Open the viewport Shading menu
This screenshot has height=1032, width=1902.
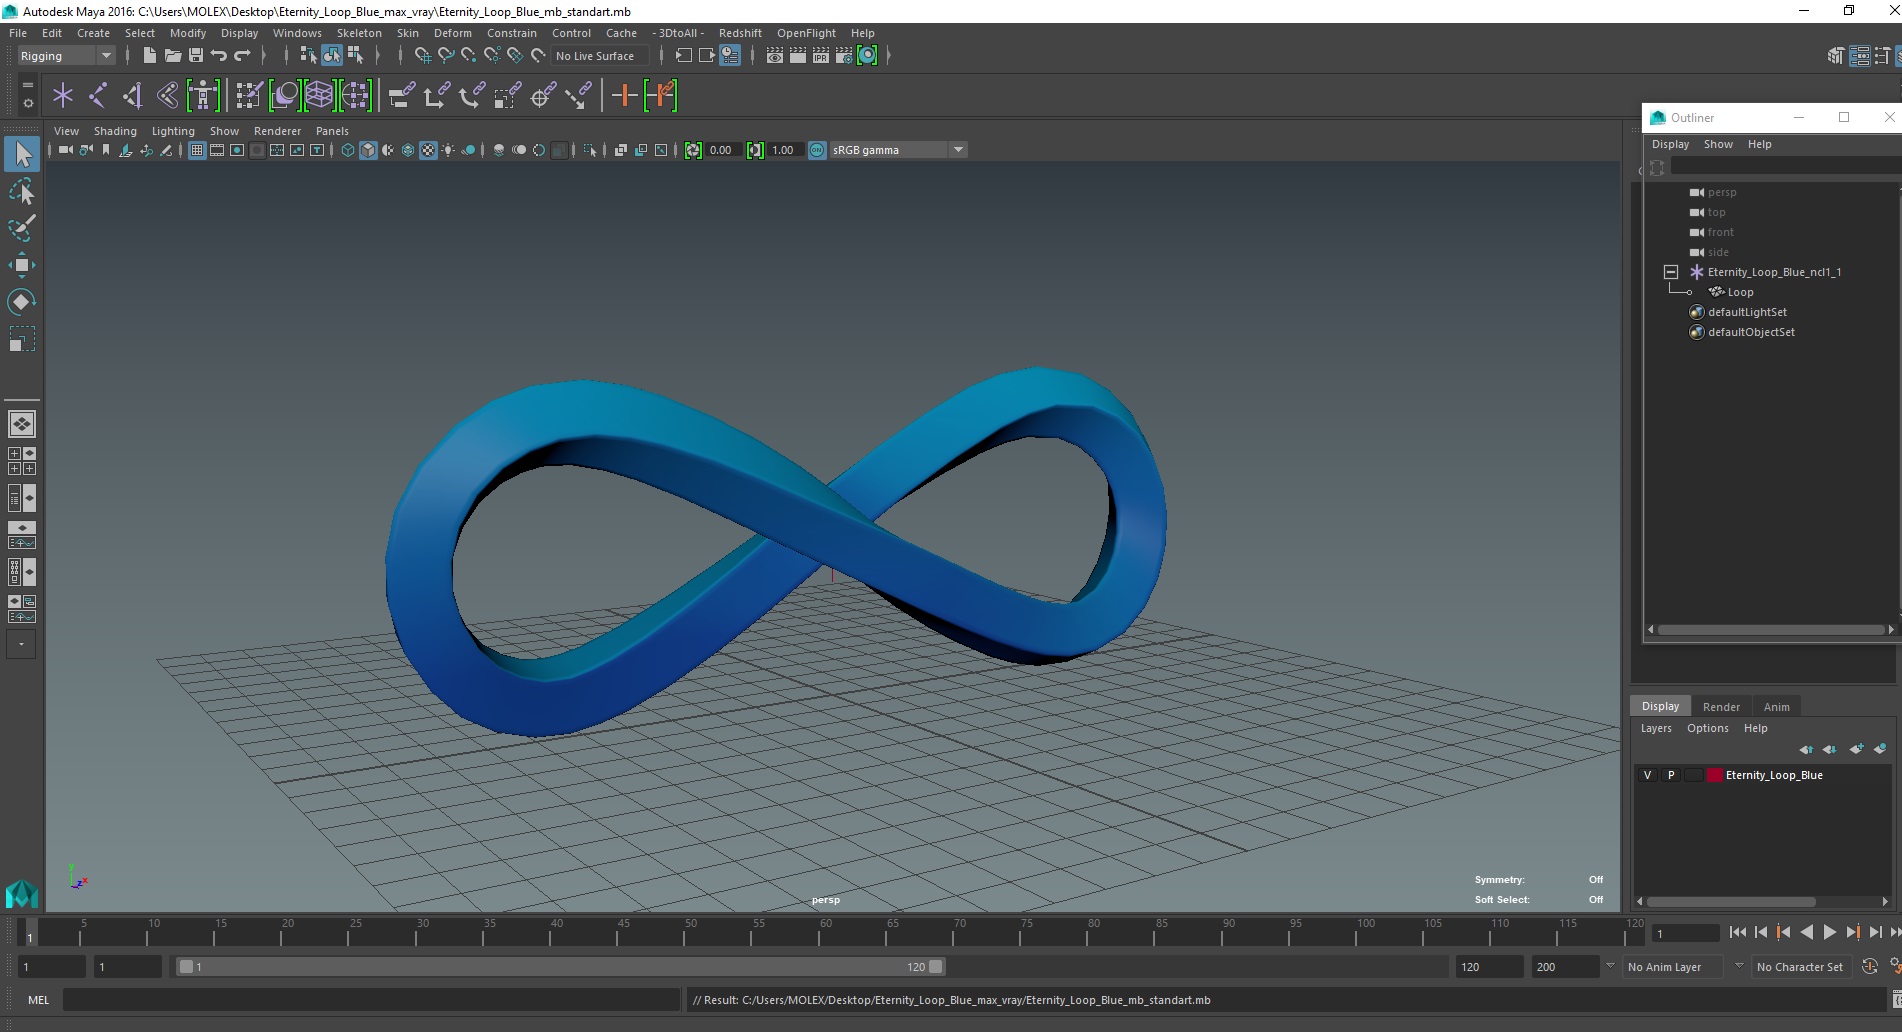115,131
